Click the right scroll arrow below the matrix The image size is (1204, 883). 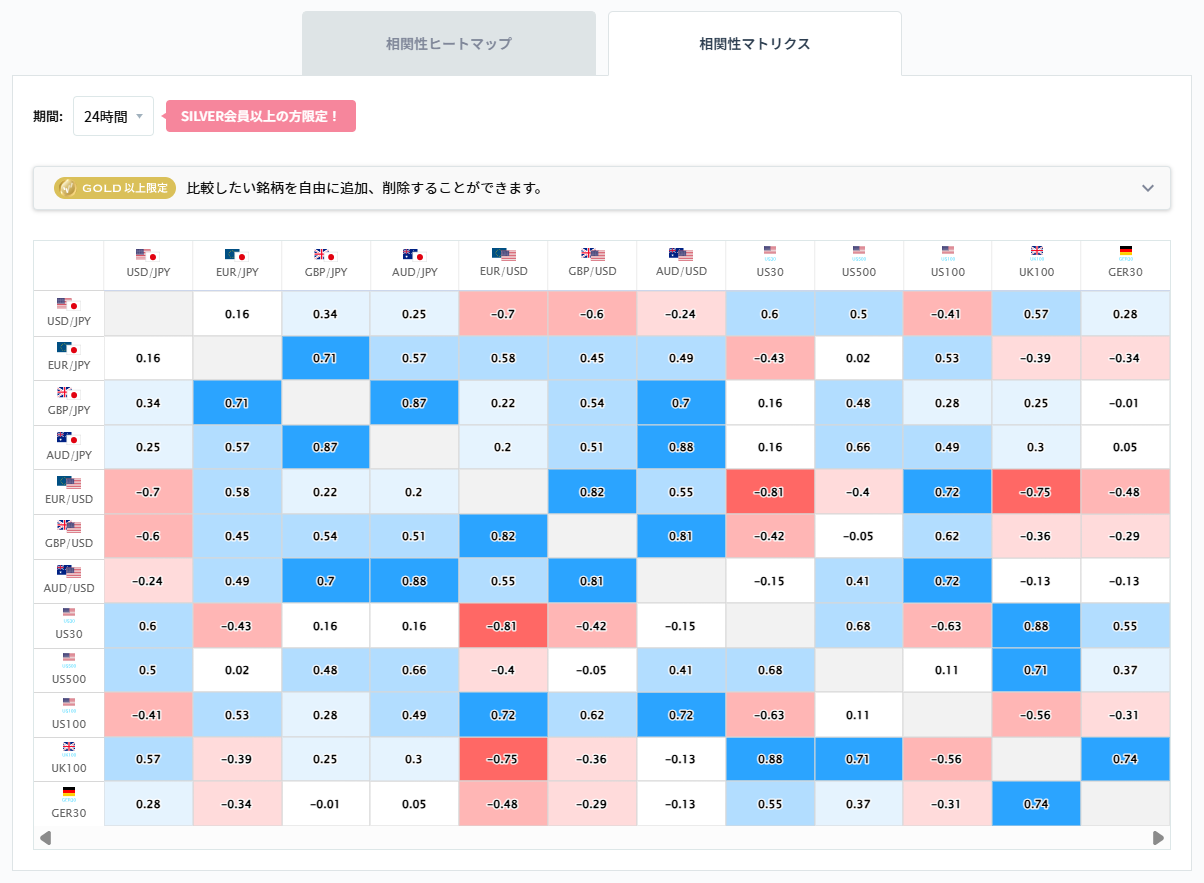[1157, 838]
